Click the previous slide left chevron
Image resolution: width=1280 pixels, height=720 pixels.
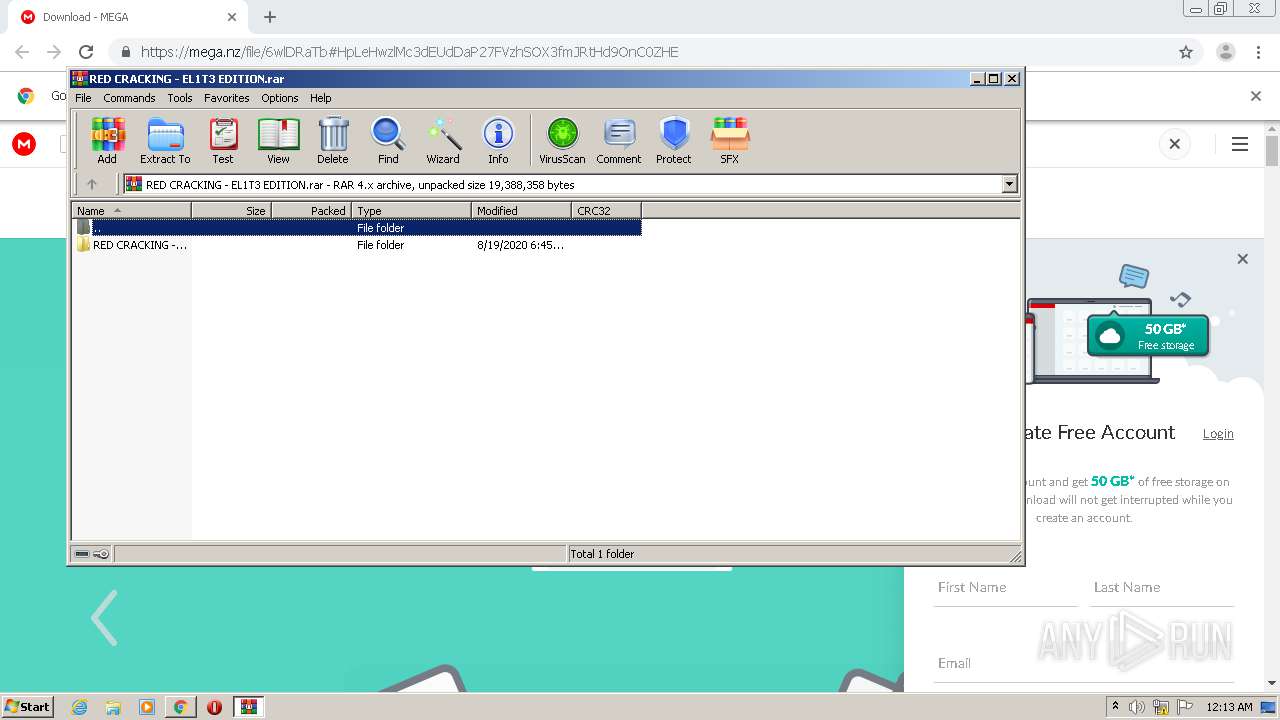104,617
